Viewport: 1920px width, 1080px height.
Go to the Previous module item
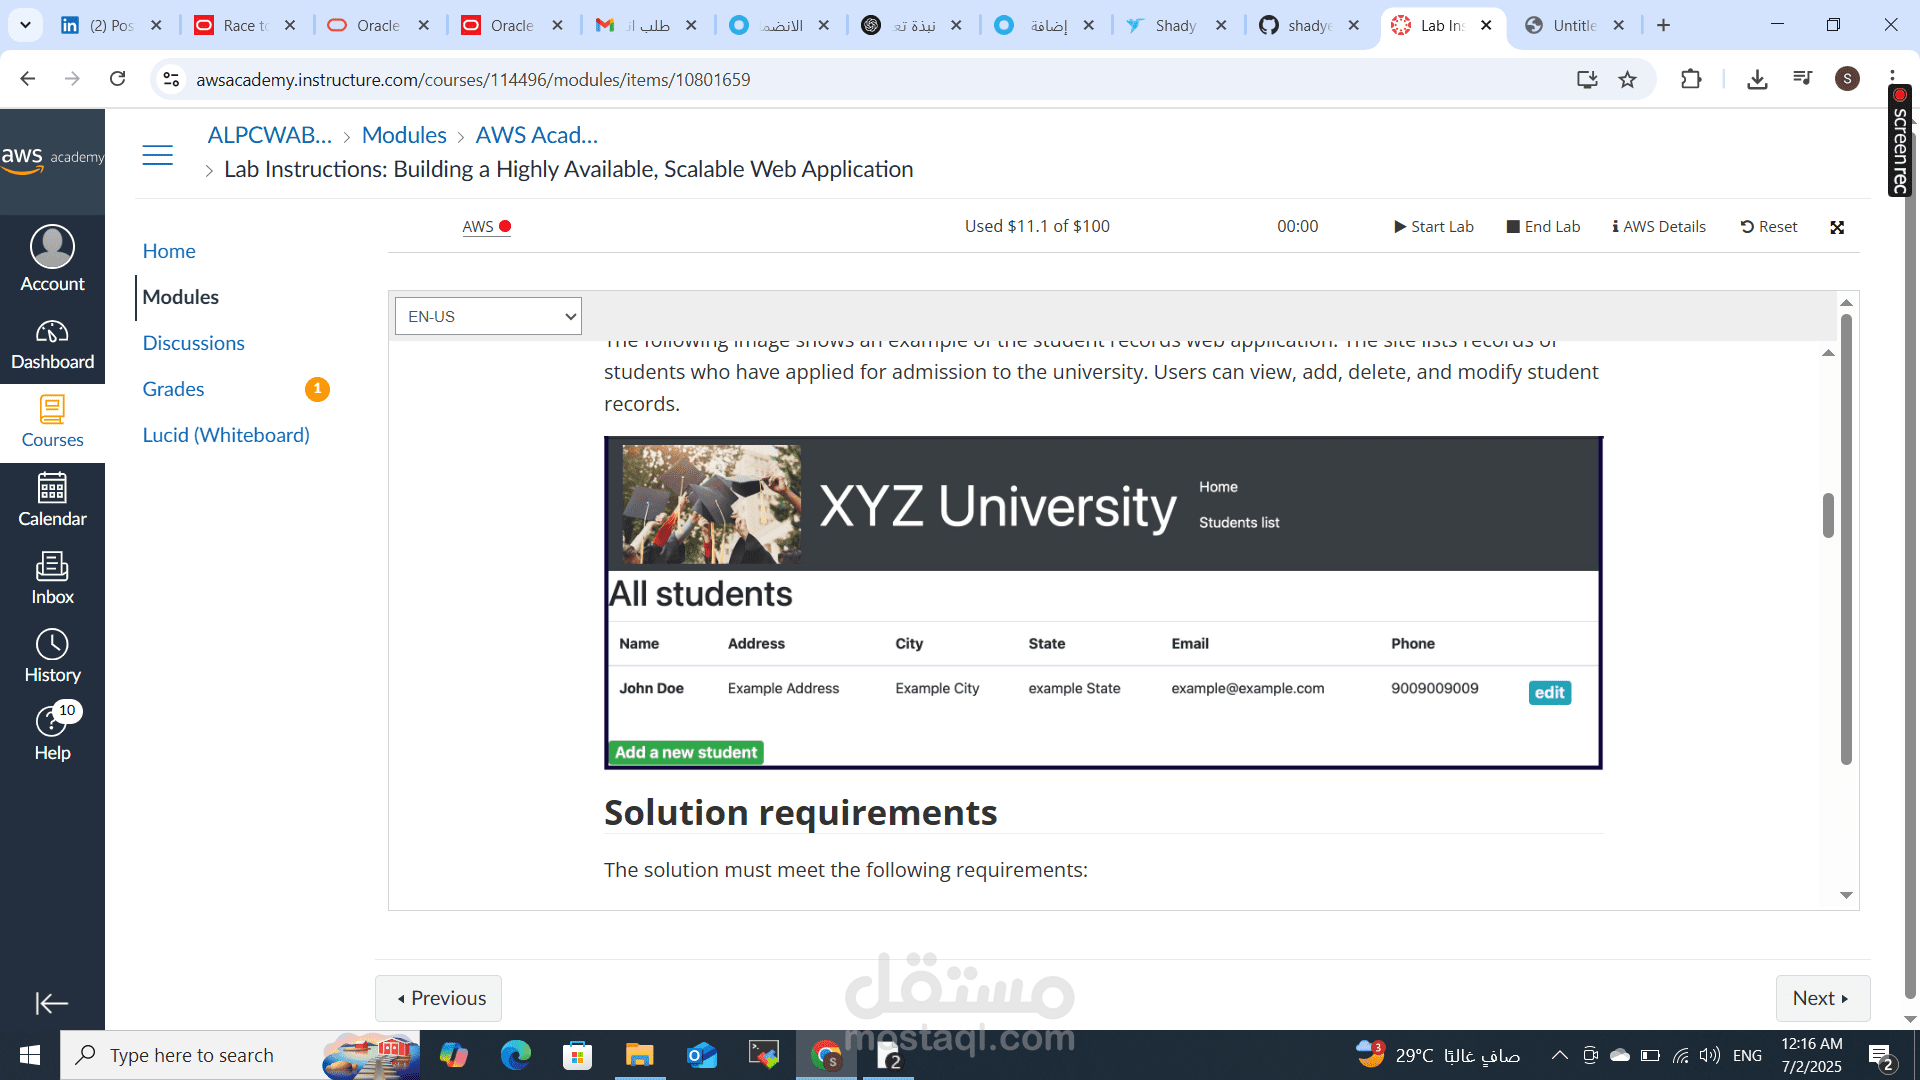[x=438, y=998]
